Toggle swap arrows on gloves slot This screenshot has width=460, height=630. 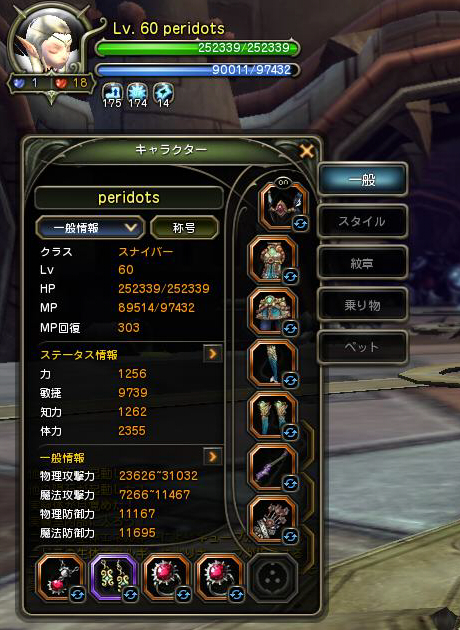coord(290,433)
